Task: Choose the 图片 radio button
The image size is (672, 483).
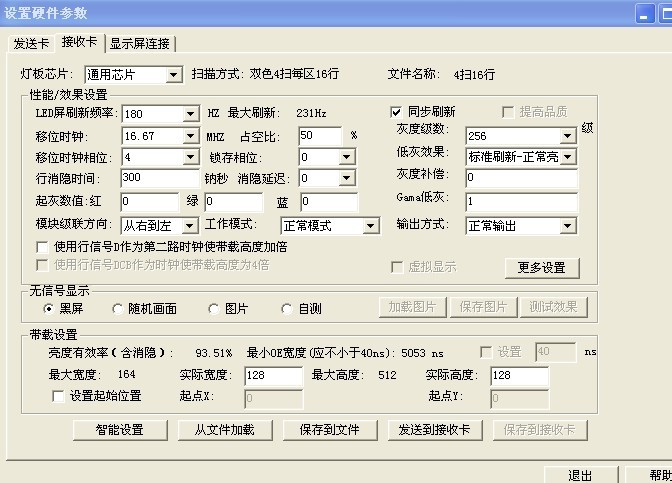Action: point(213,309)
